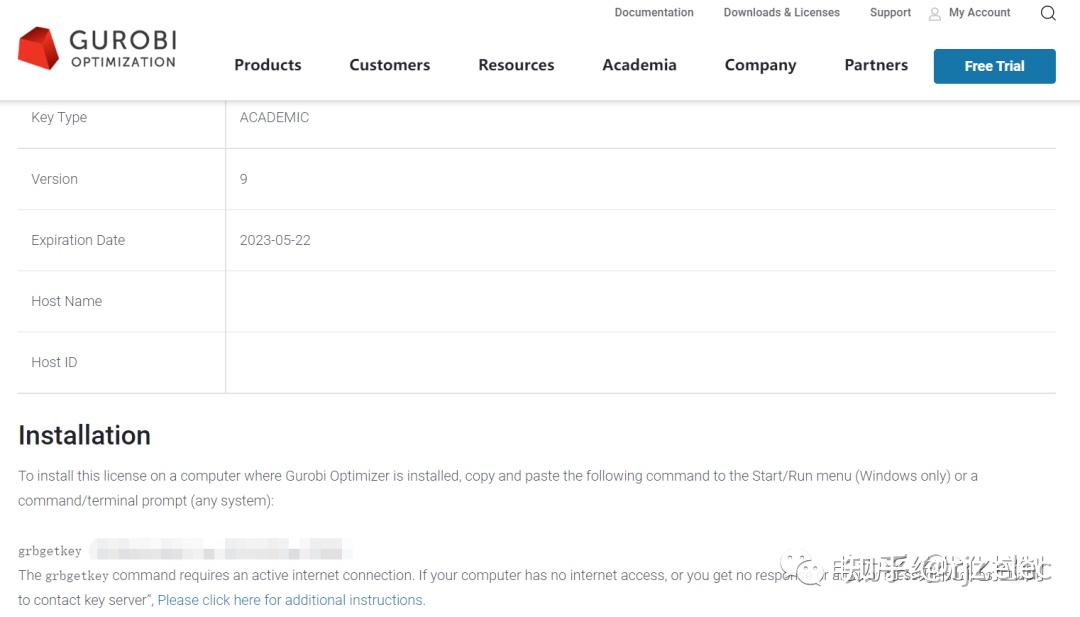The image size is (1080, 617).
Task: Open the Documentation link
Action: 654,13
